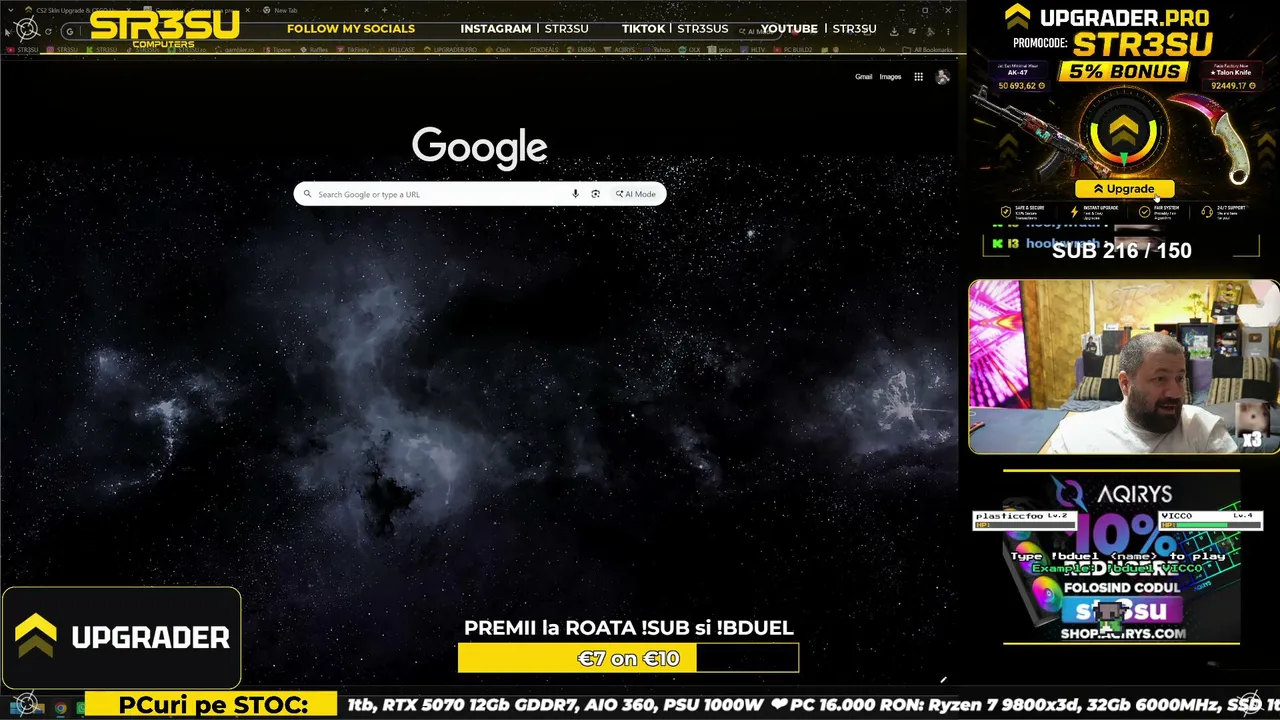Open a new browser tab
This screenshot has width=1280, height=720.
(x=385, y=10)
